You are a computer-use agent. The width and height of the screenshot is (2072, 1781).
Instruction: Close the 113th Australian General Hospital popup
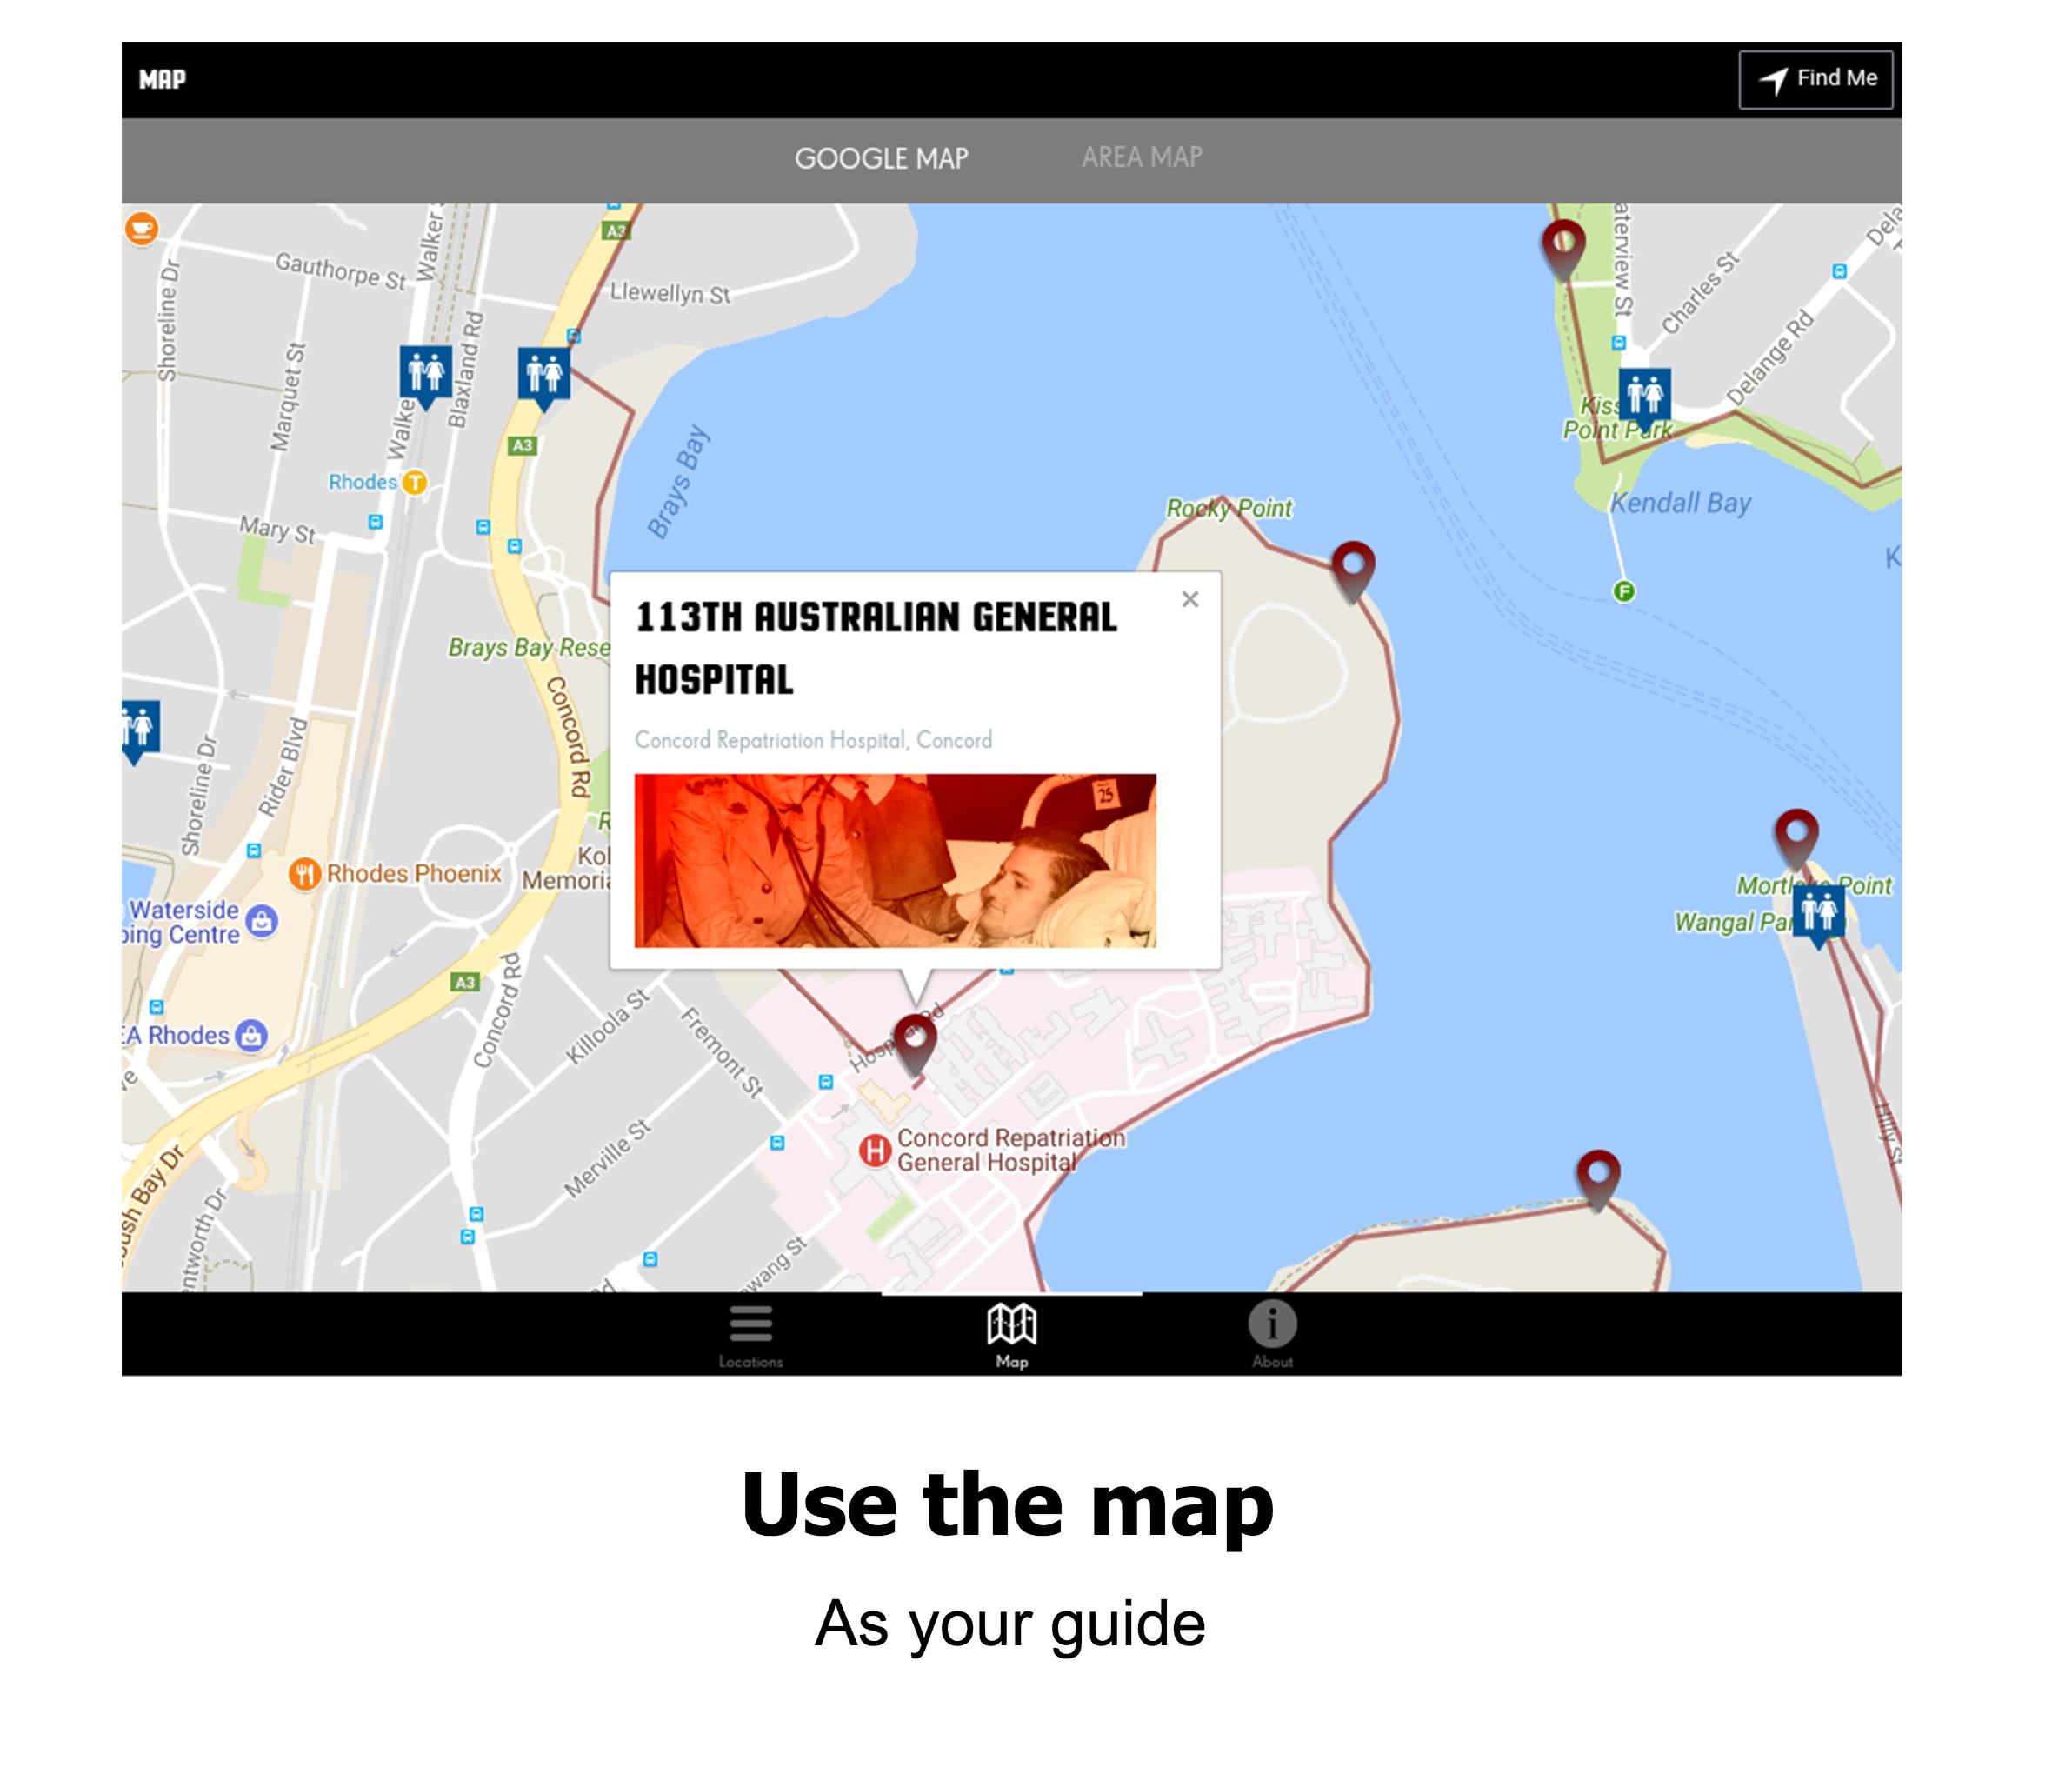point(1189,599)
